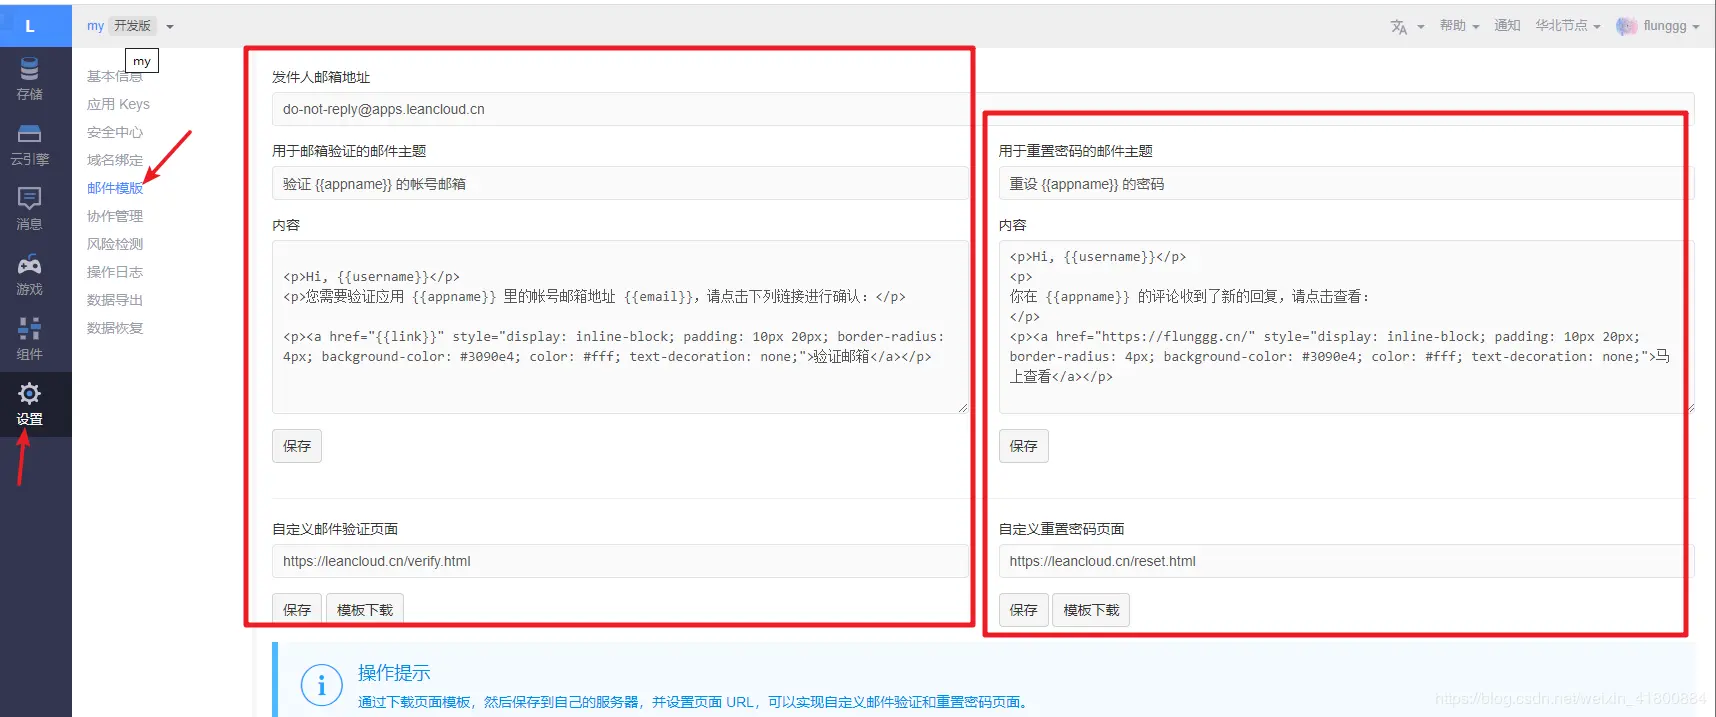The image size is (1716, 717).
Task: Open 数据导出 menu item
Action: (x=115, y=300)
